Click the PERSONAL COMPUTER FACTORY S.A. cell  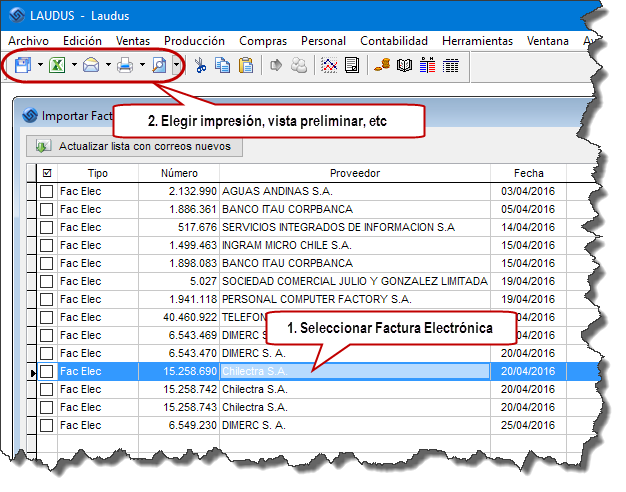[x=355, y=299]
